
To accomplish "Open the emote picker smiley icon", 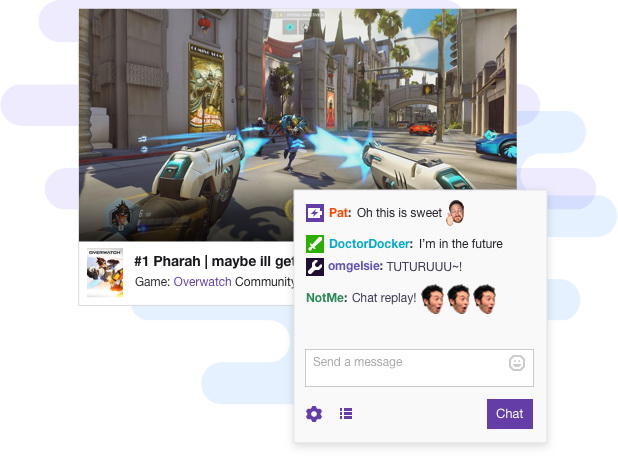I will (517, 363).
